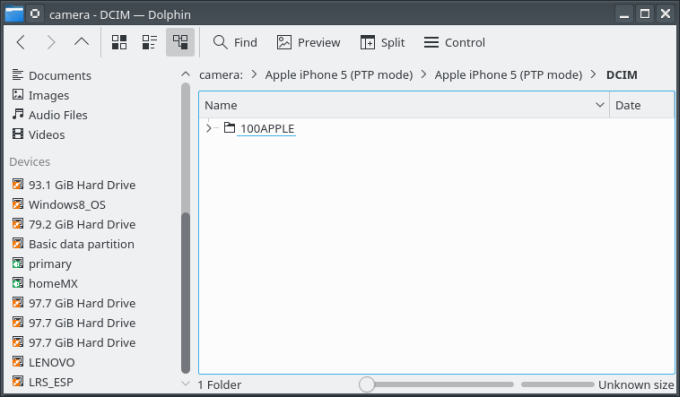
Task: Open Images in the places panel
Action: pos(49,95)
